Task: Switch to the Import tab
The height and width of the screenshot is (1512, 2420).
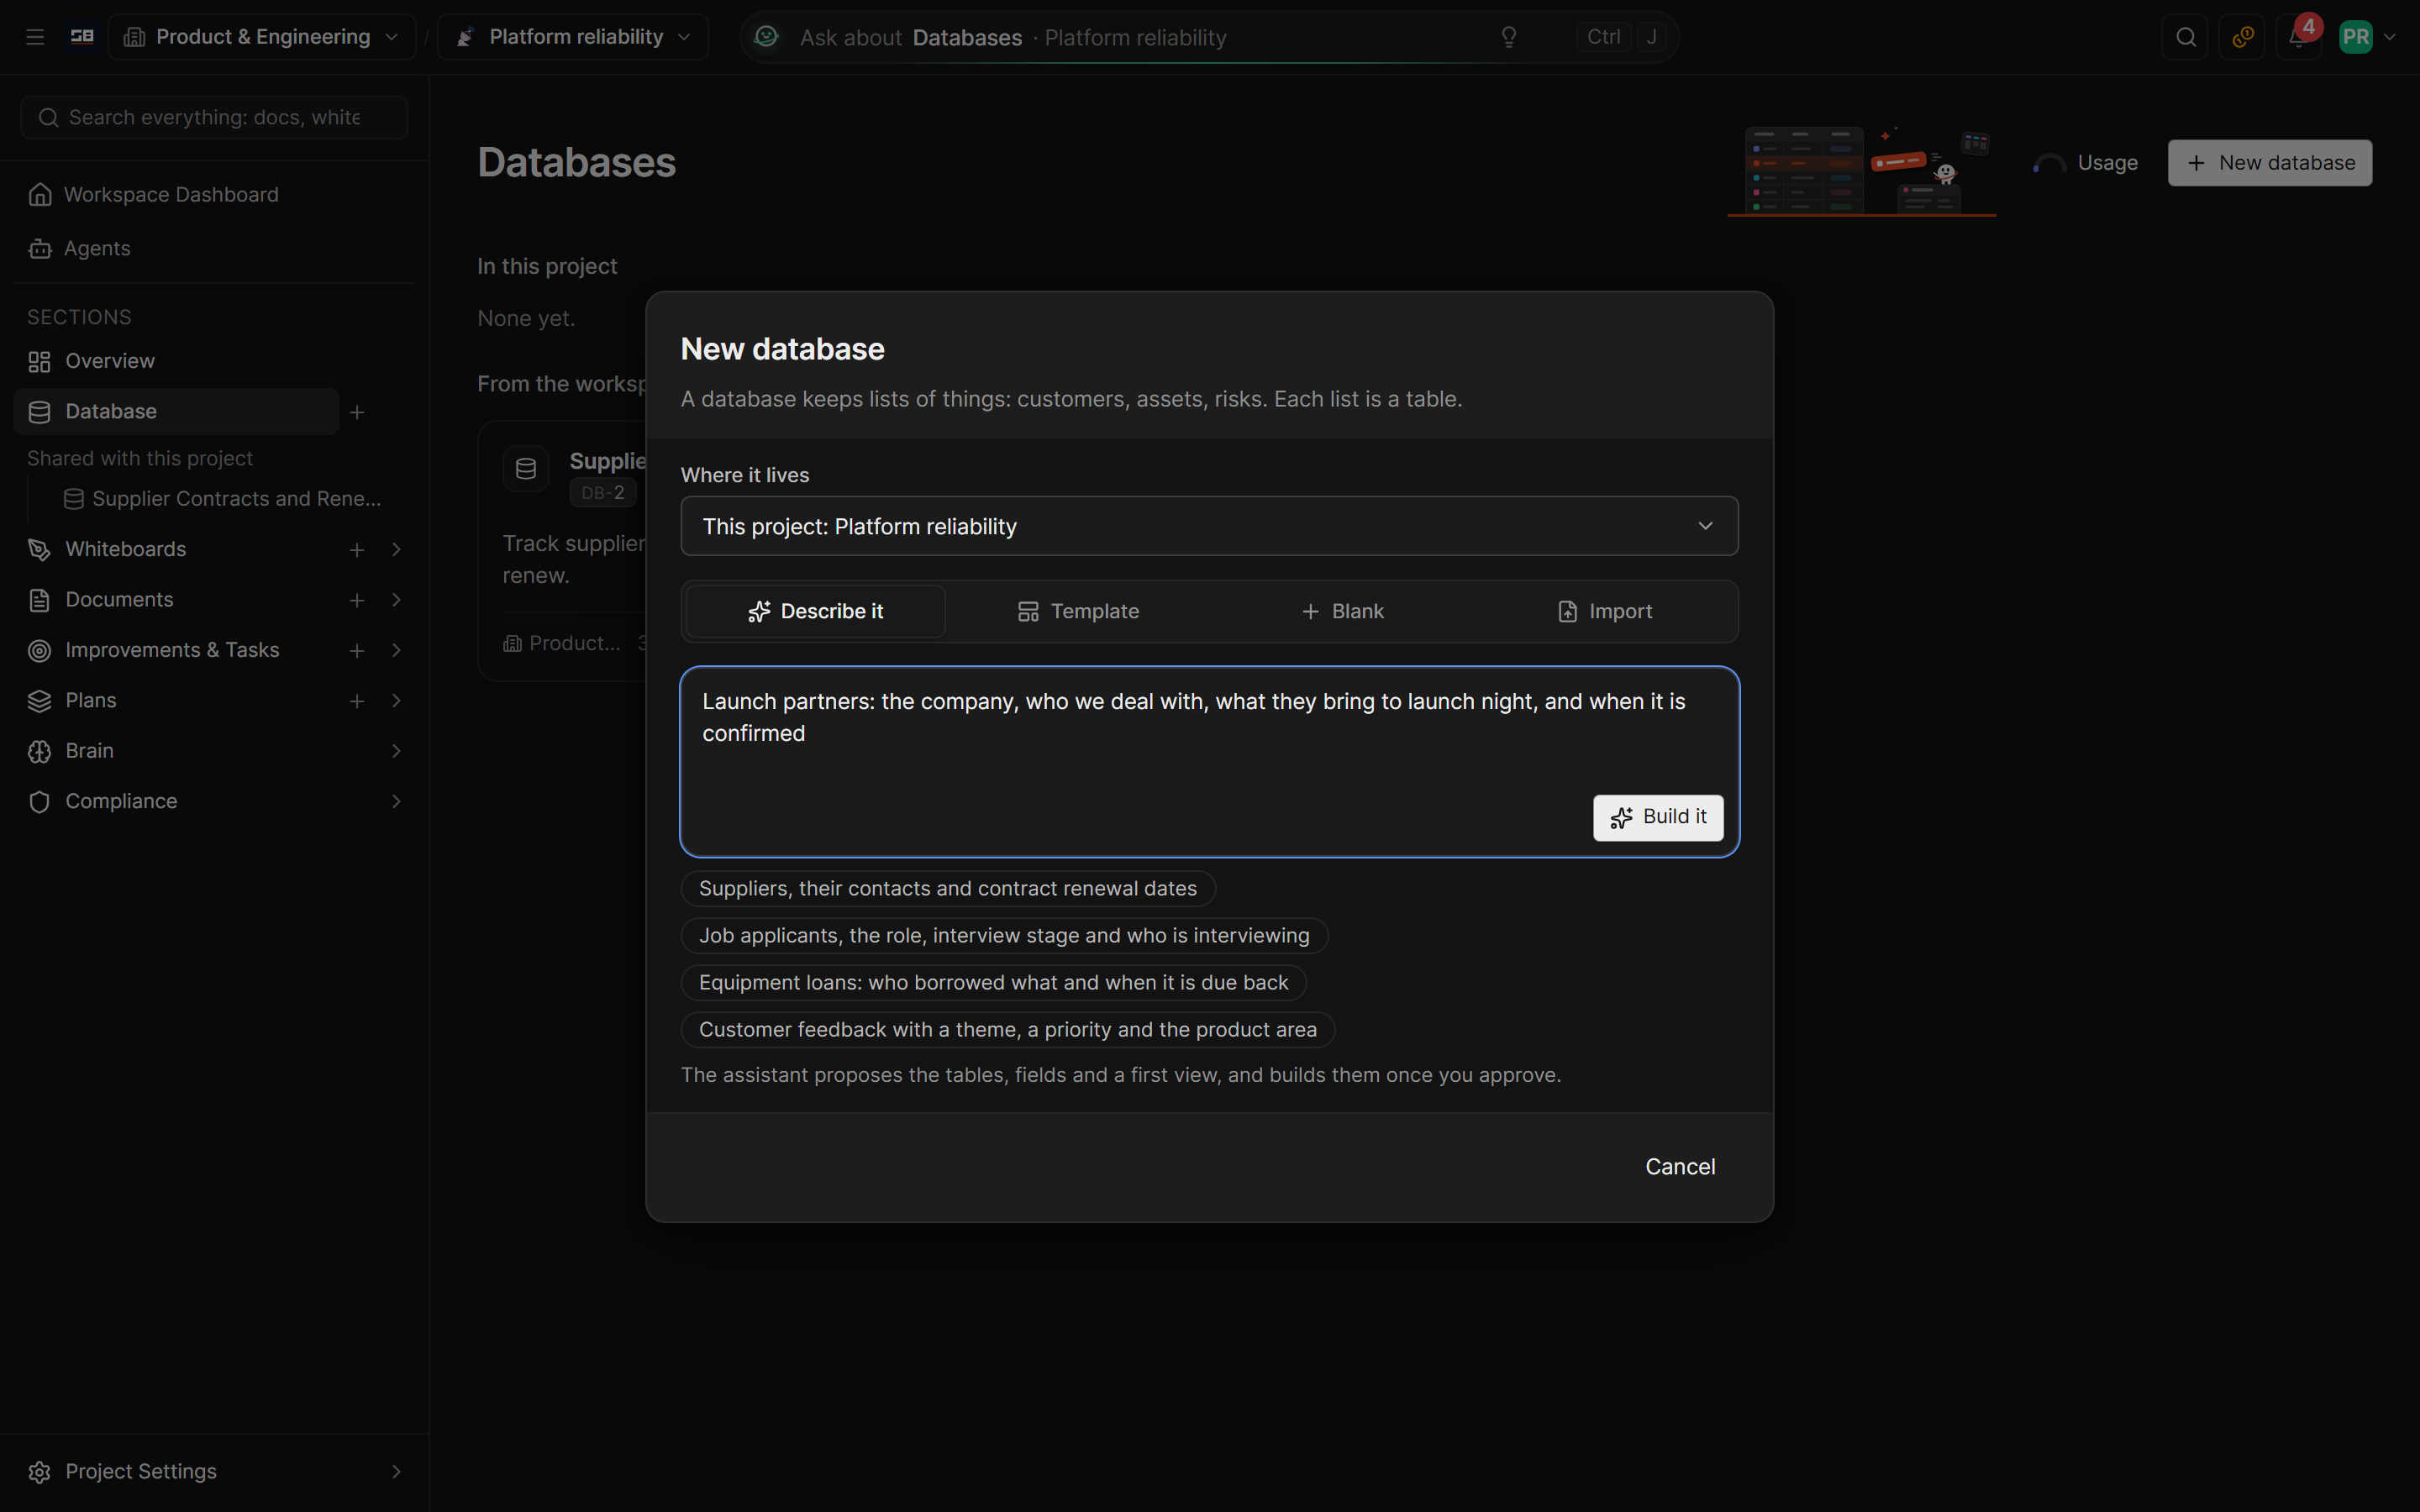Action: pyautogui.click(x=1605, y=611)
